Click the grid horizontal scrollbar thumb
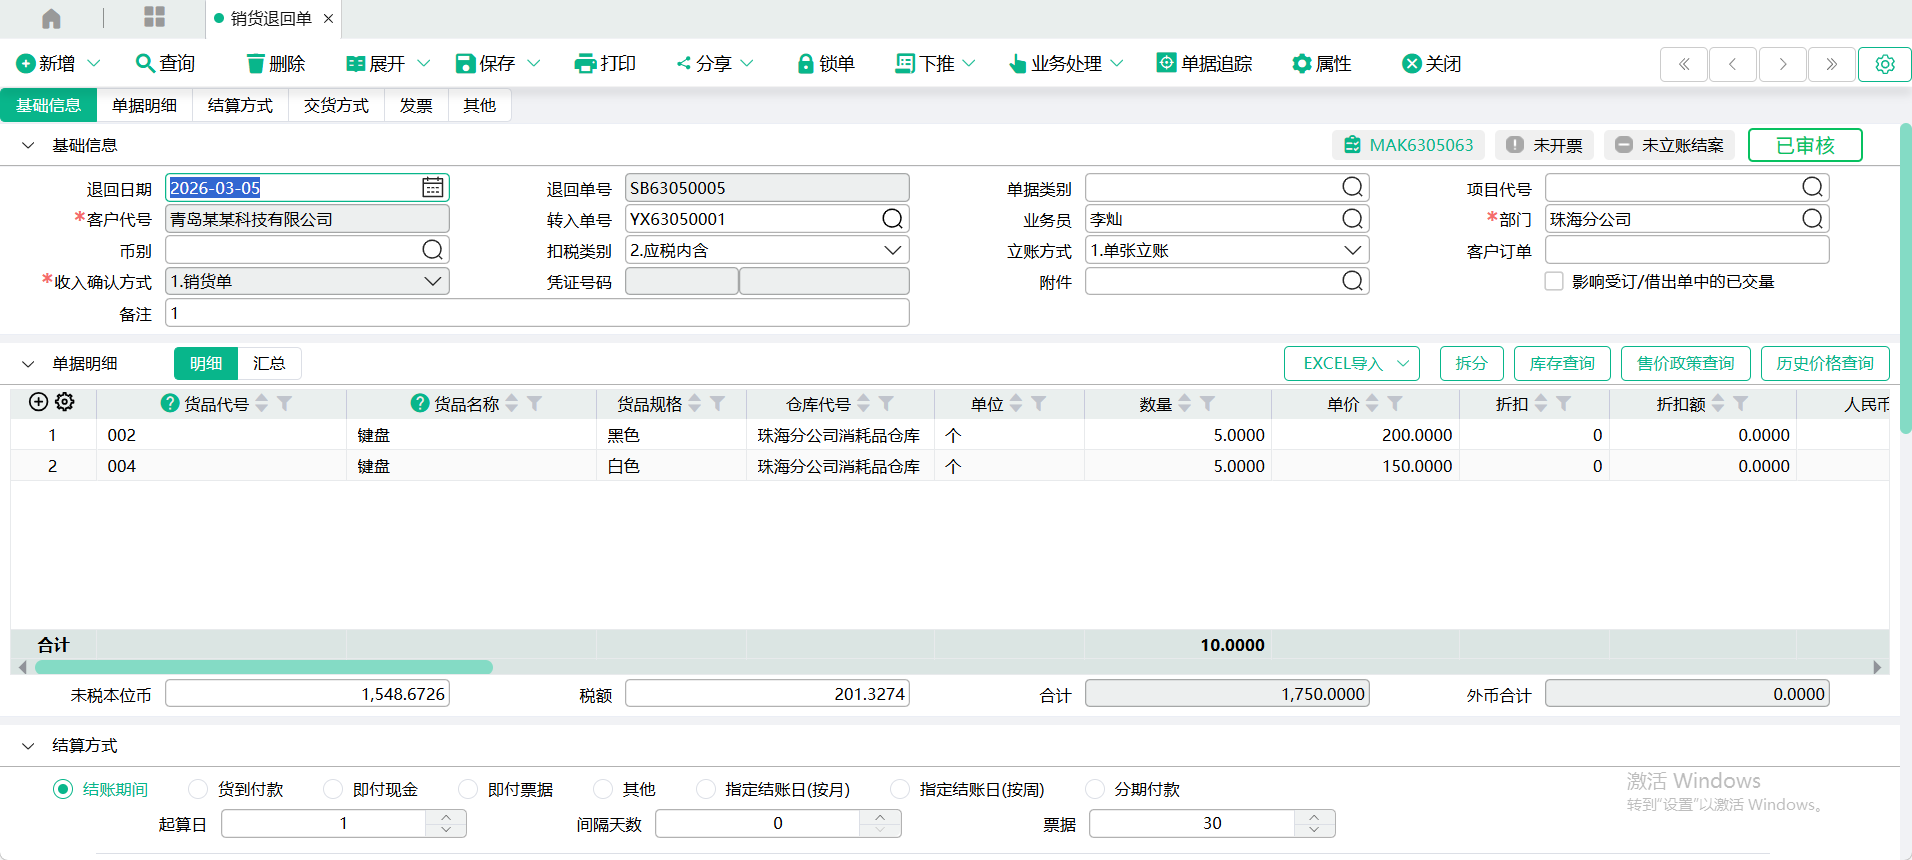This screenshot has height=860, width=1912. click(x=264, y=667)
